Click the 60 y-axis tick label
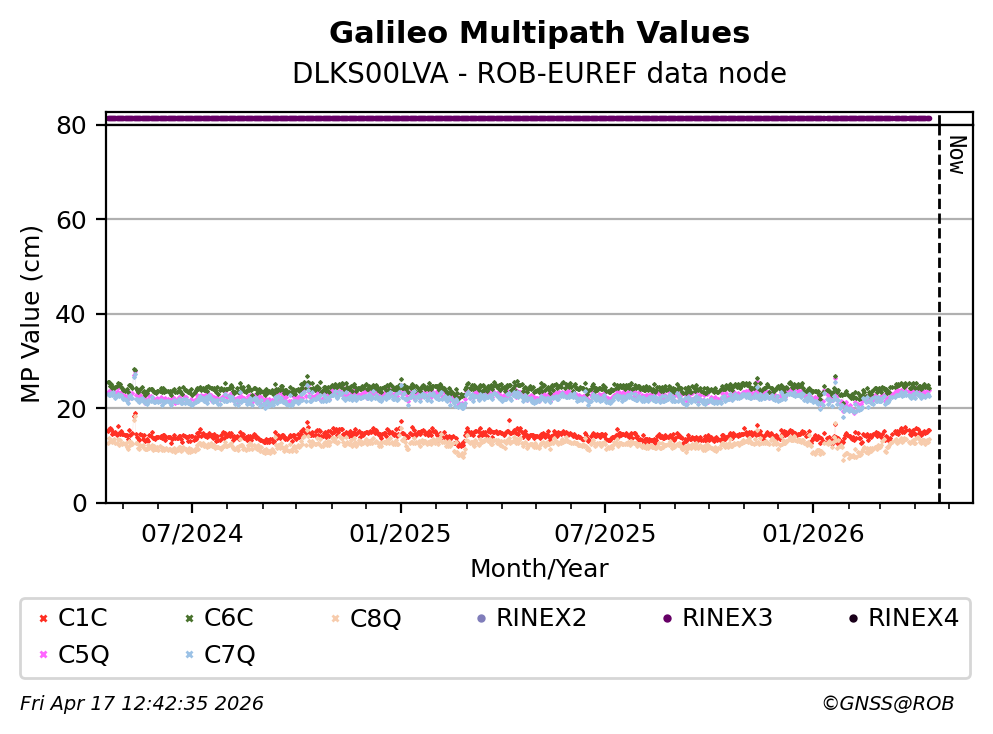 tap(79, 220)
